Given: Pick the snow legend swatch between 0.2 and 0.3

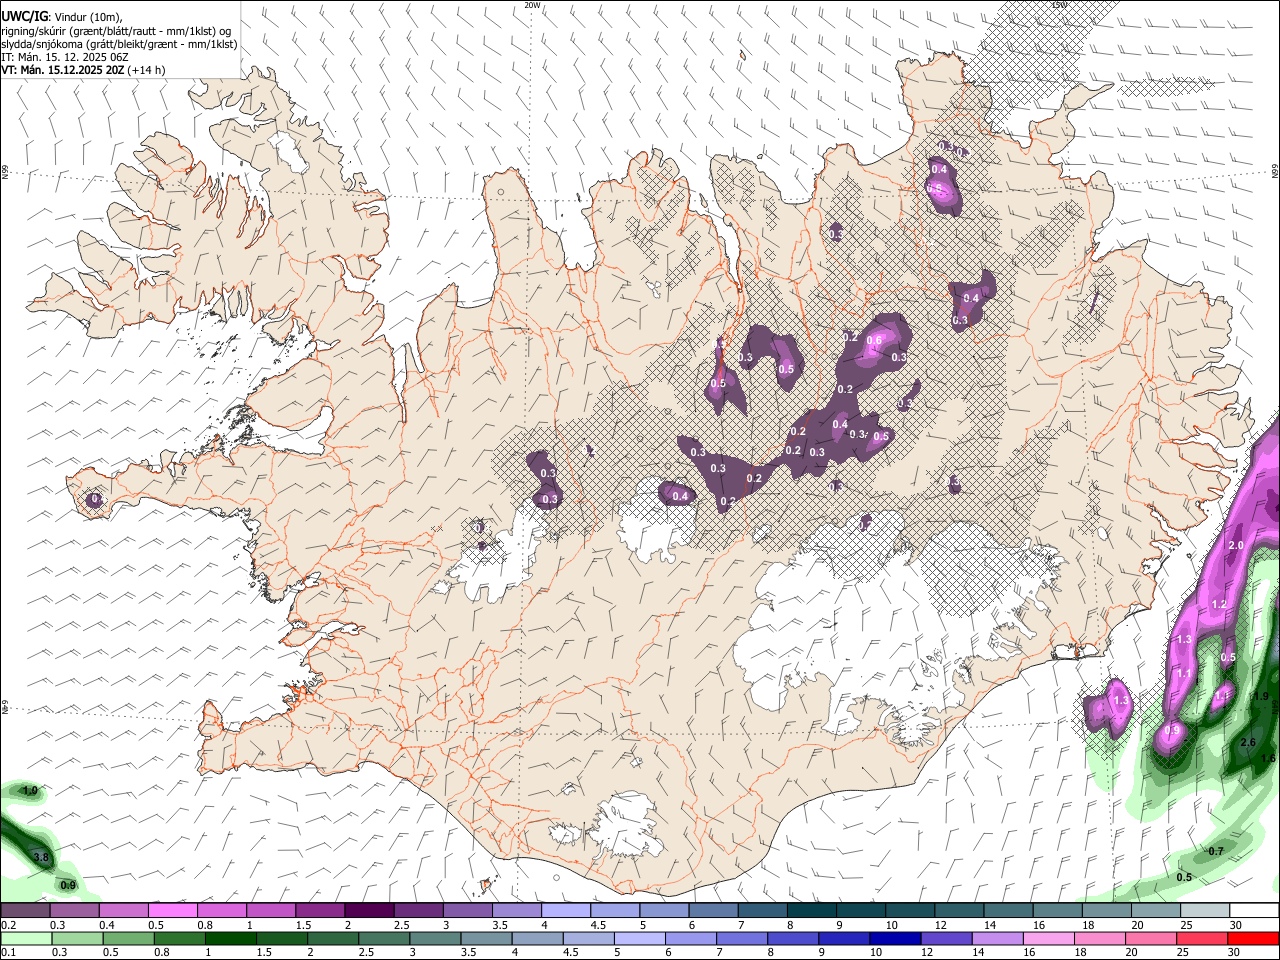Looking at the screenshot, I should pyautogui.click(x=25, y=911).
